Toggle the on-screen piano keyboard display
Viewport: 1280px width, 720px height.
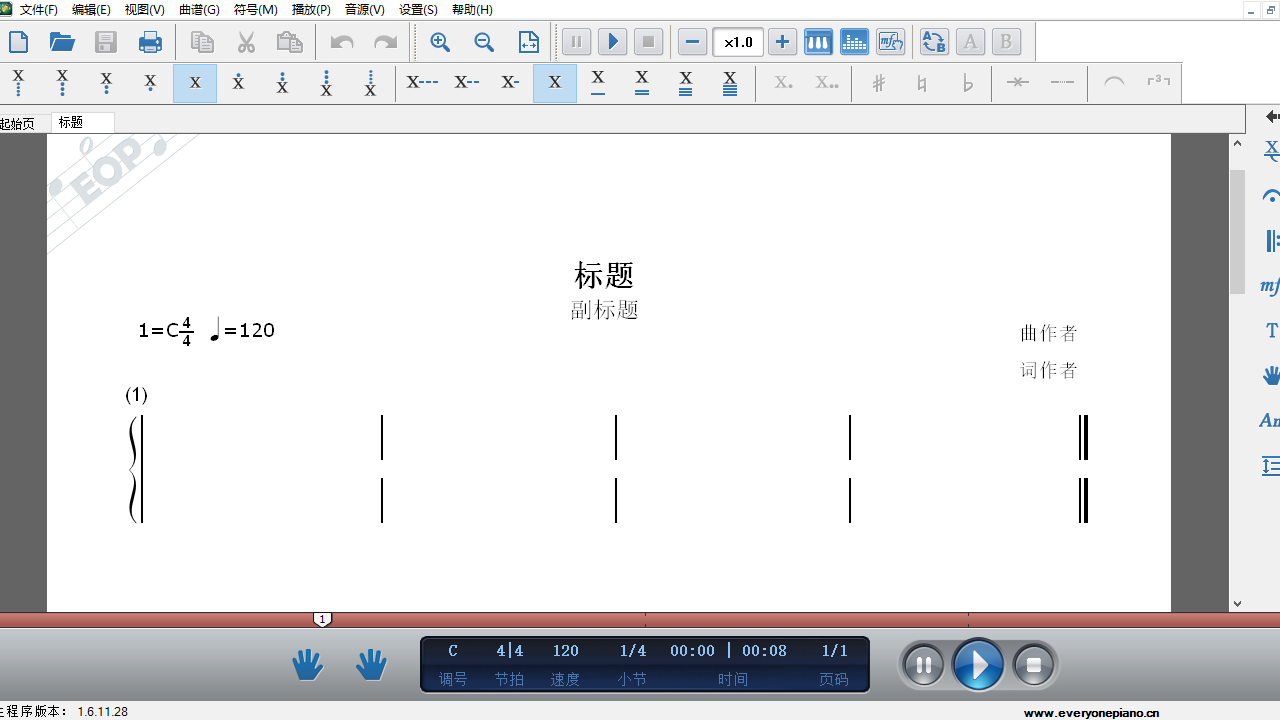(818, 41)
